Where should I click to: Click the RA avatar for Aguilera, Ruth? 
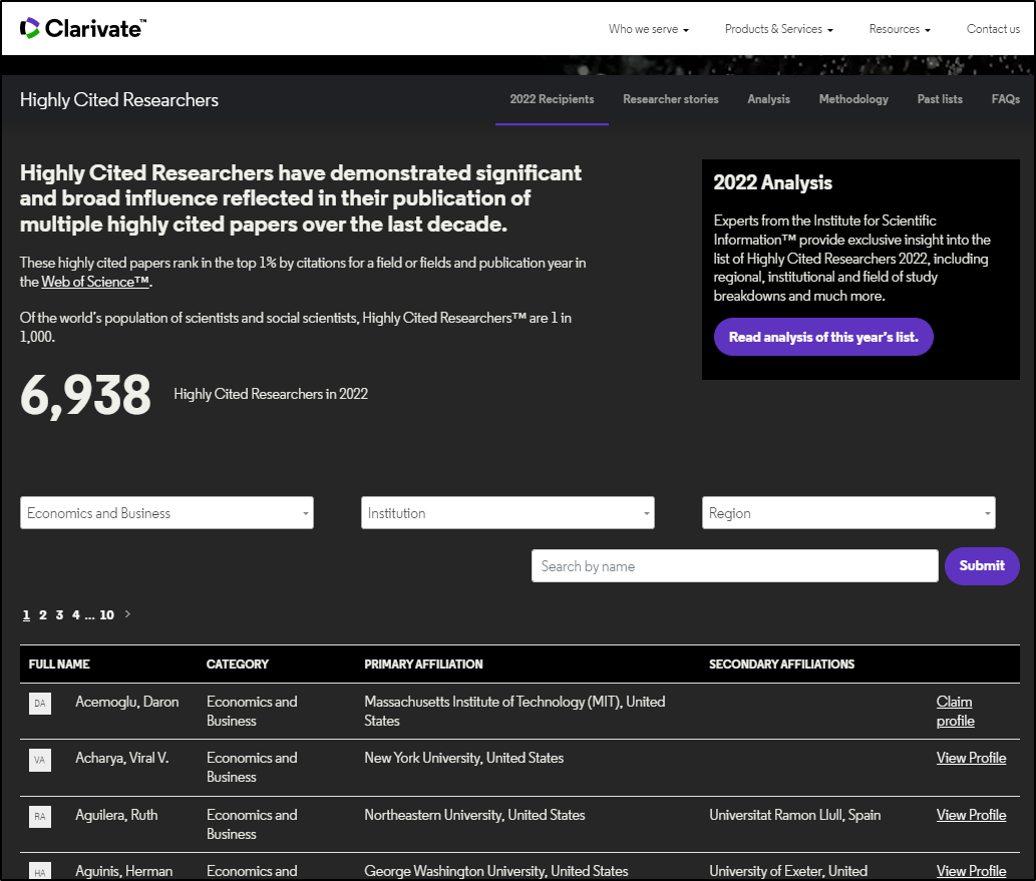[40, 816]
